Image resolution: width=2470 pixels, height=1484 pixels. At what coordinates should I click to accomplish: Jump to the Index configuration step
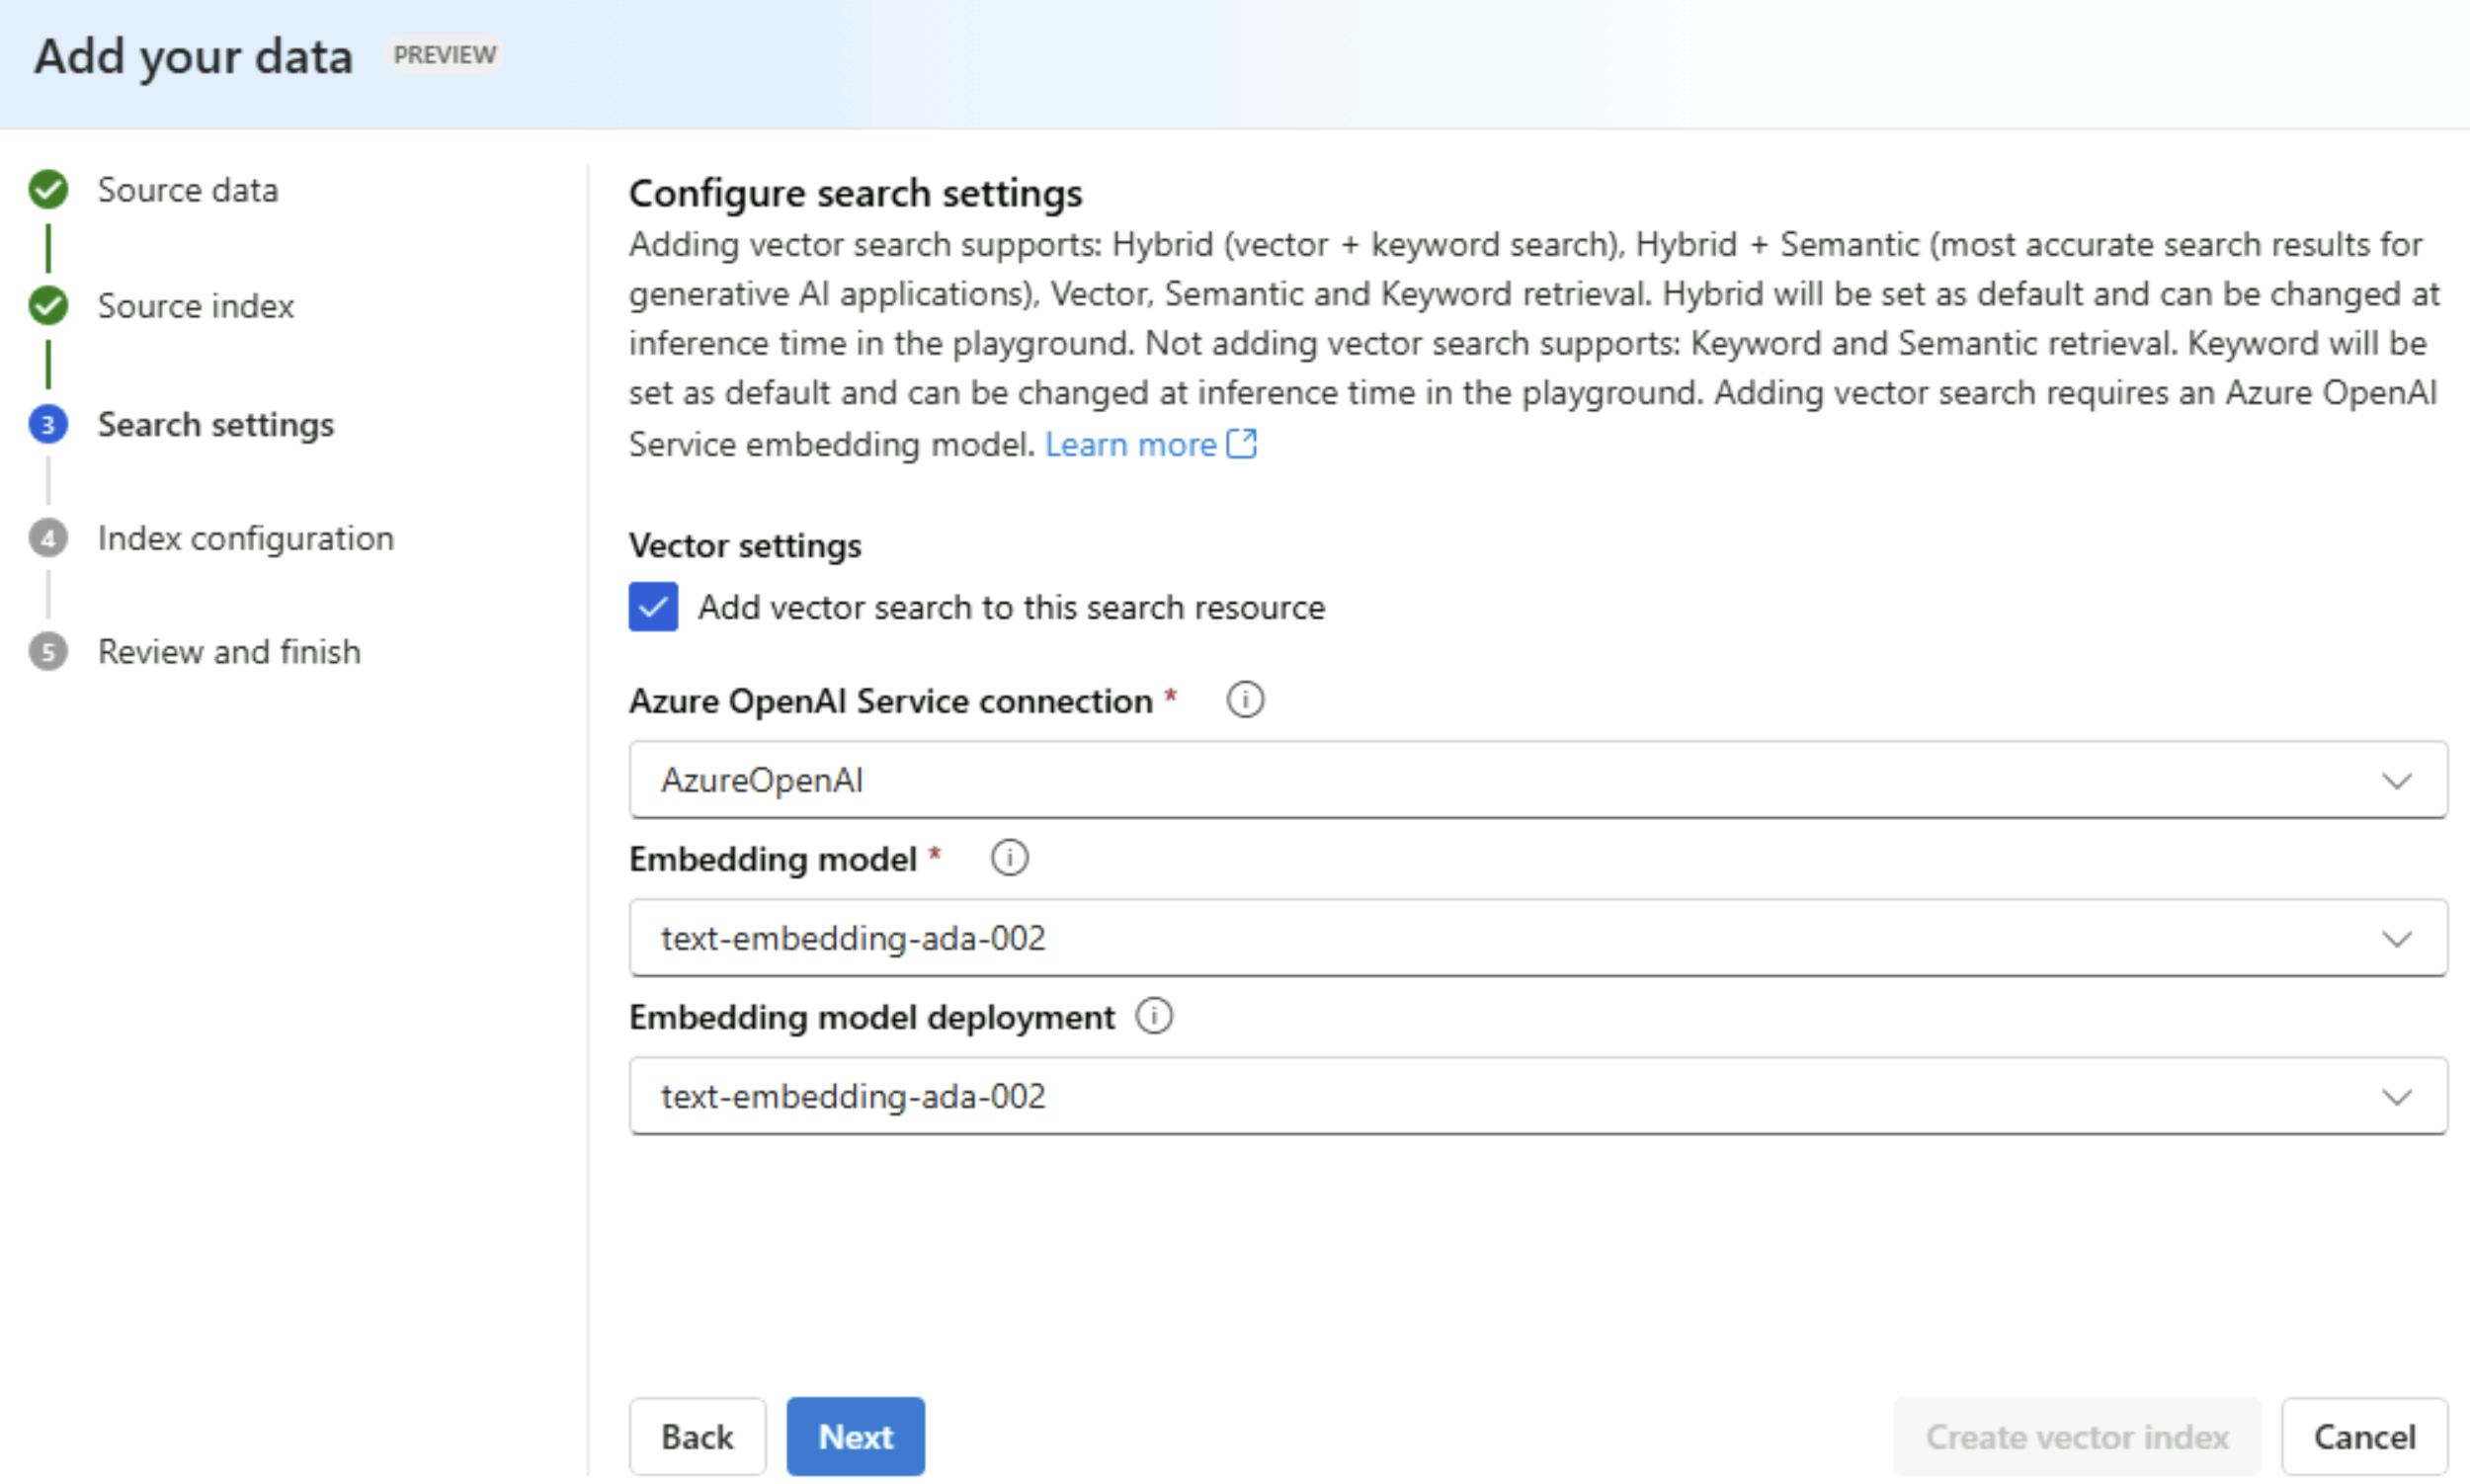click(x=246, y=538)
